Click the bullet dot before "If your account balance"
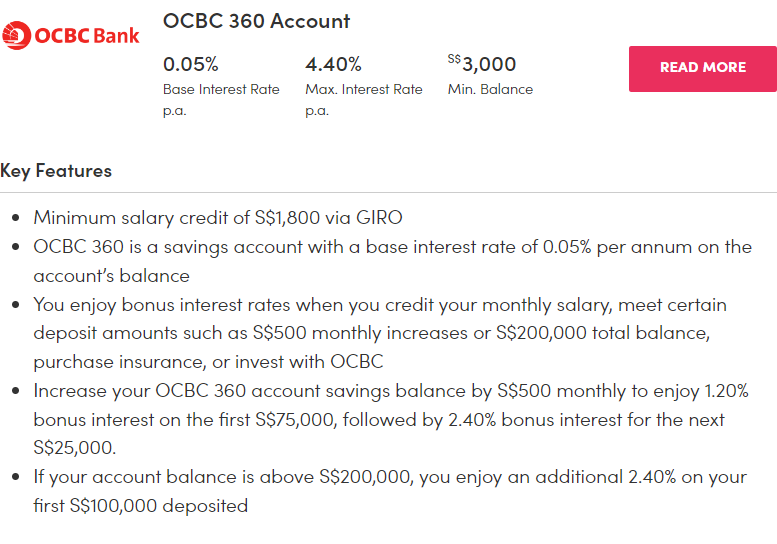This screenshot has height=544, width=777. (14, 478)
